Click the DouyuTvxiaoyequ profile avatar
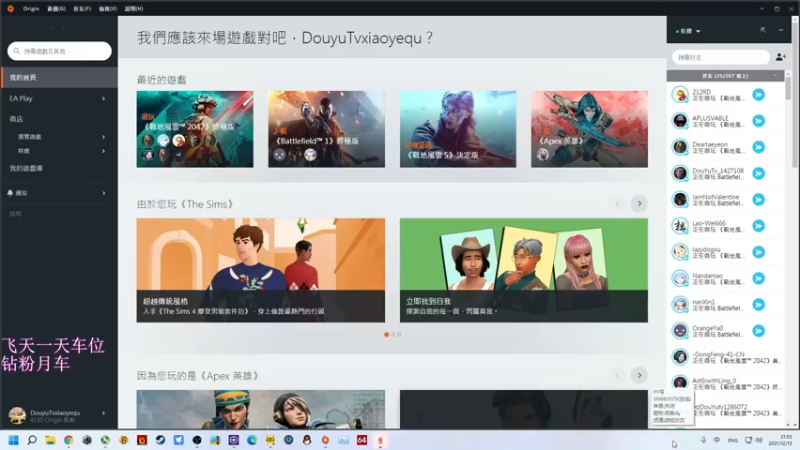The width and height of the screenshot is (800, 450). pos(17,415)
